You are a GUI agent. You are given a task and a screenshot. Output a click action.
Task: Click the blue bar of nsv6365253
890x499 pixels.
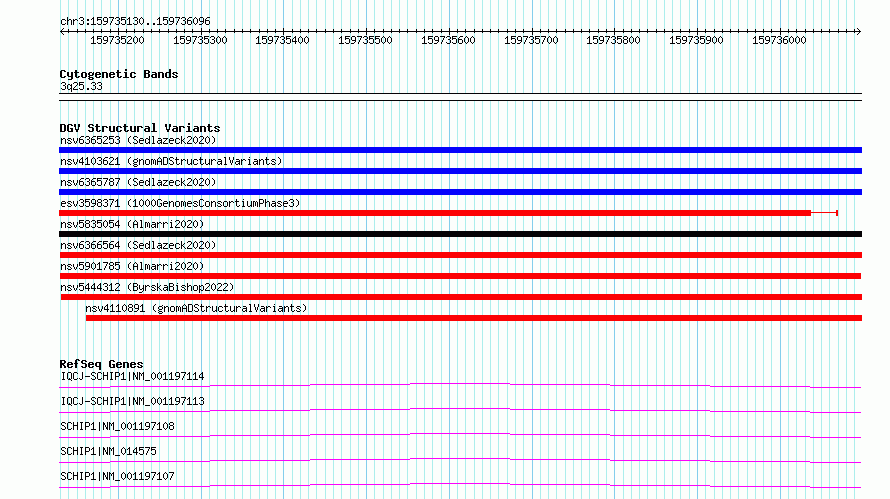coord(460,150)
